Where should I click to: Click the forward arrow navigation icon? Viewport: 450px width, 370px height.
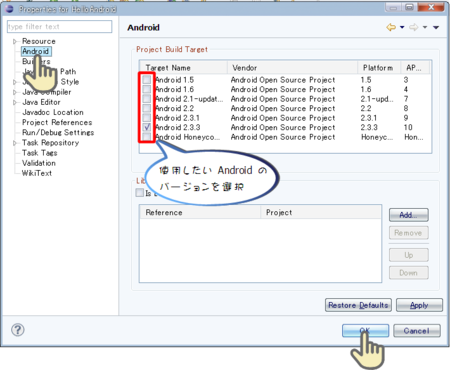(x=414, y=27)
